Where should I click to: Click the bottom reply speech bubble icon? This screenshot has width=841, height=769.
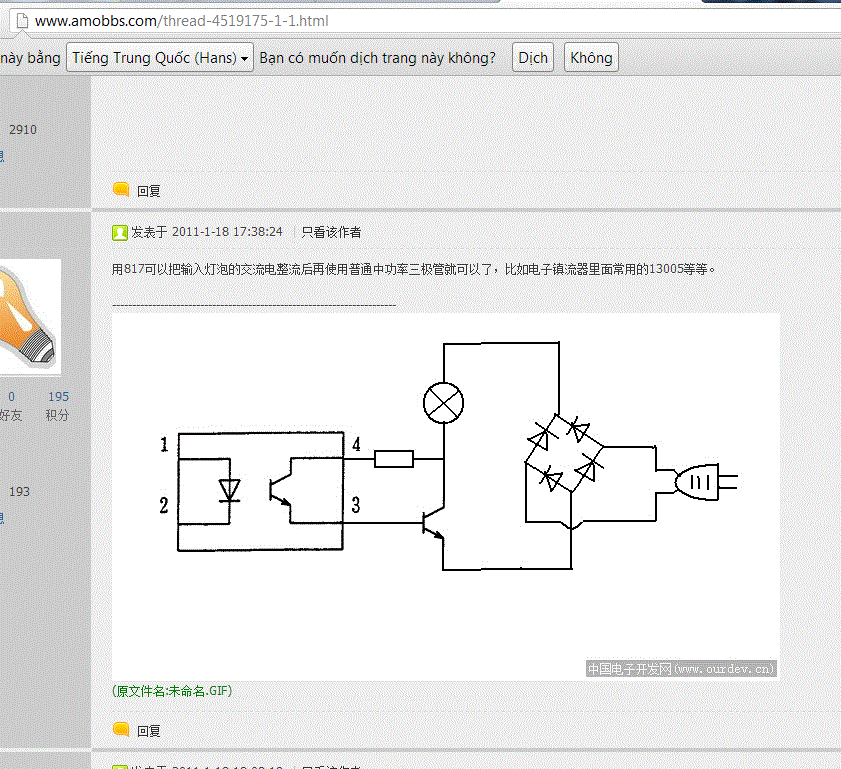[121, 730]
